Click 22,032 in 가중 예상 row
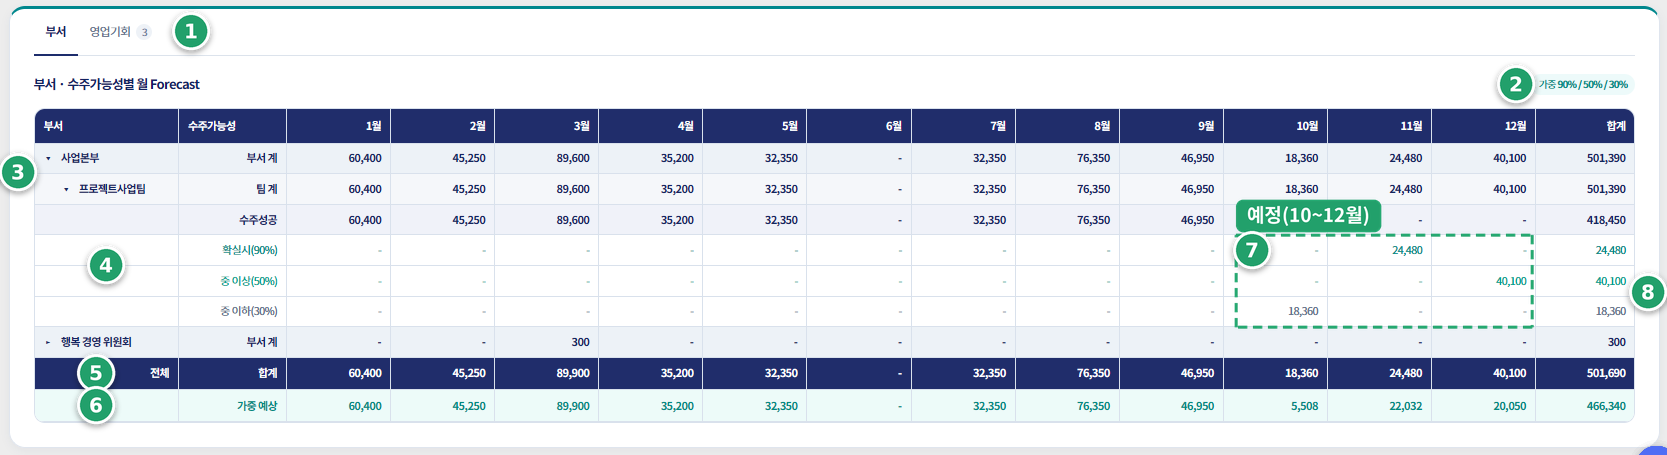The height and width of the screenshot is (455, 1667). (1406, 406)
